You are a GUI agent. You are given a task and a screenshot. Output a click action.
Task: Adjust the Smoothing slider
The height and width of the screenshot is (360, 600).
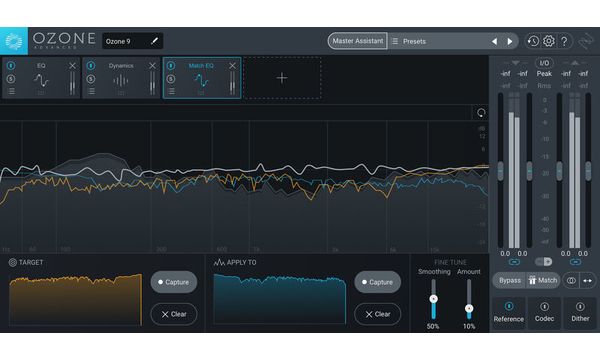[433, 299]
